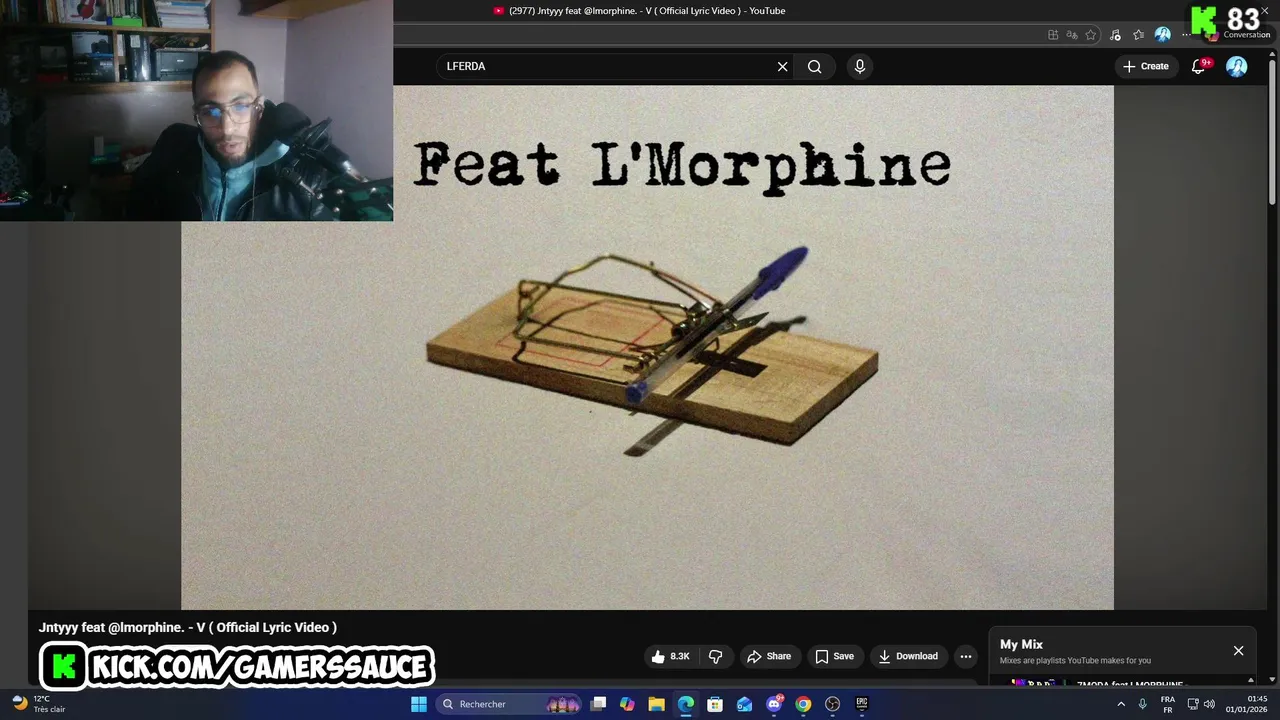
Task: Start voice search with the microphone
Action: click(859, 66)
